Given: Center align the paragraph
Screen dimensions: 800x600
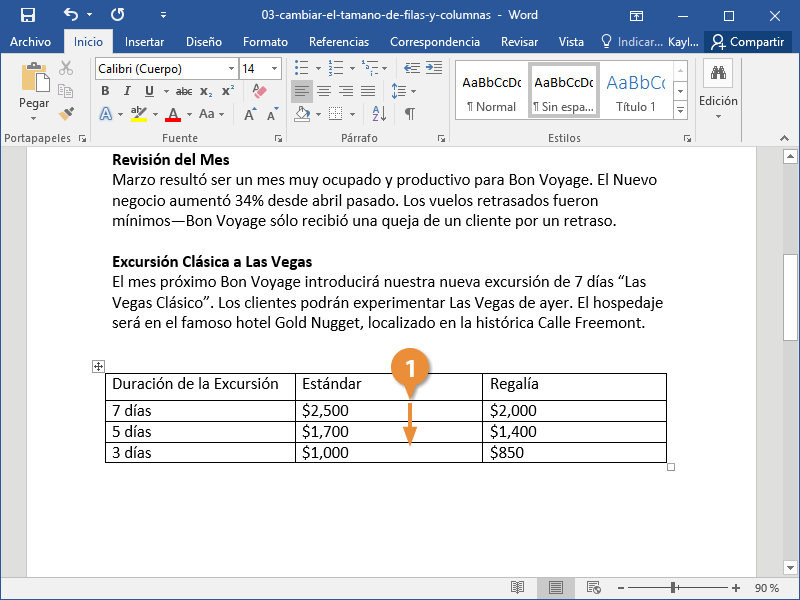Looking at the screenshot, I should (323, 91).
